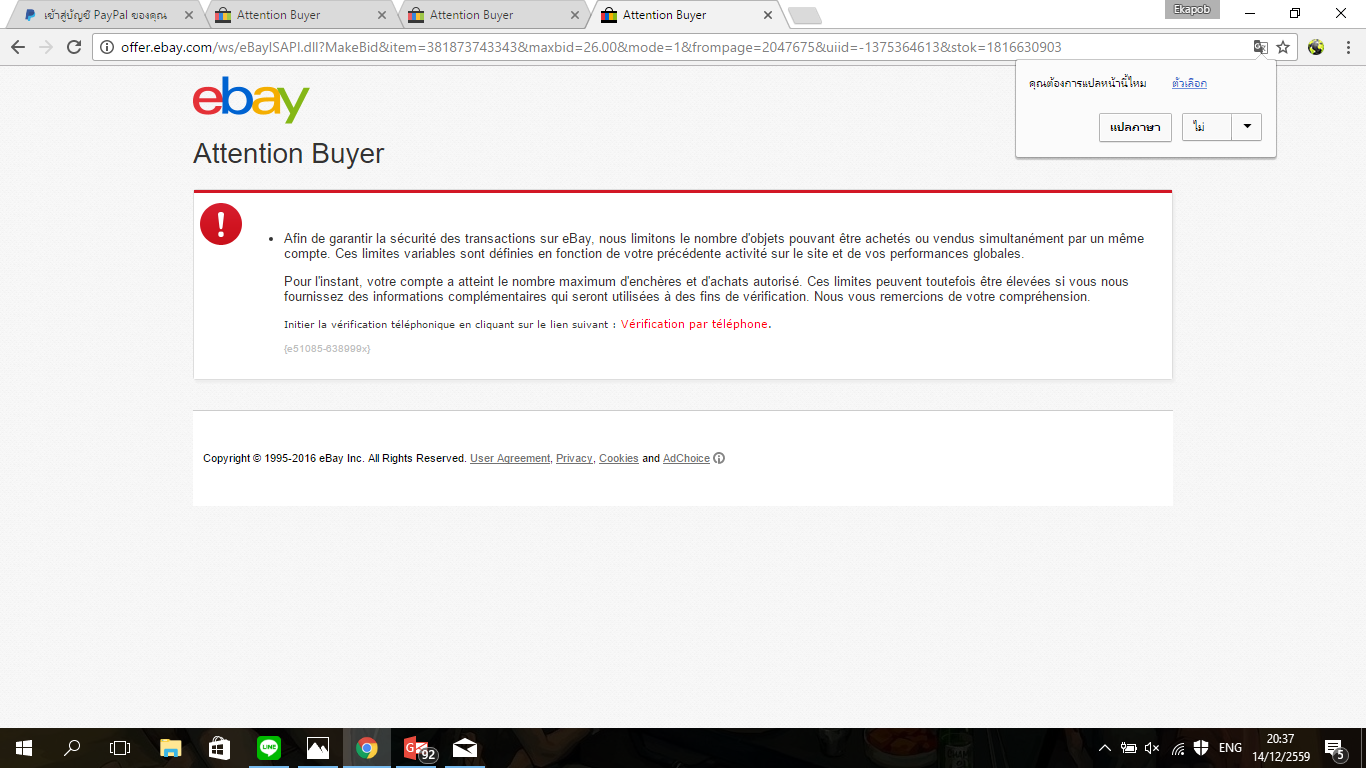Click the แปลภาษา translate button
Image resolution: width=1366 pixels, height=768 pixels.
point(1135,127)
